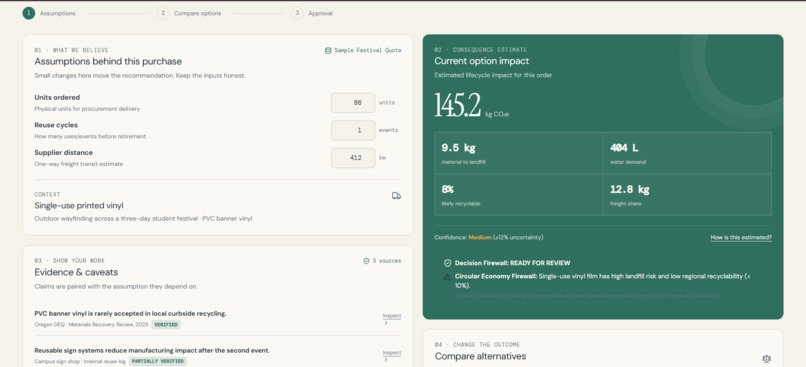Click the 145.2 kg CO2e value
This screenshot has height=367, width=806.
[x=471, y=105]
